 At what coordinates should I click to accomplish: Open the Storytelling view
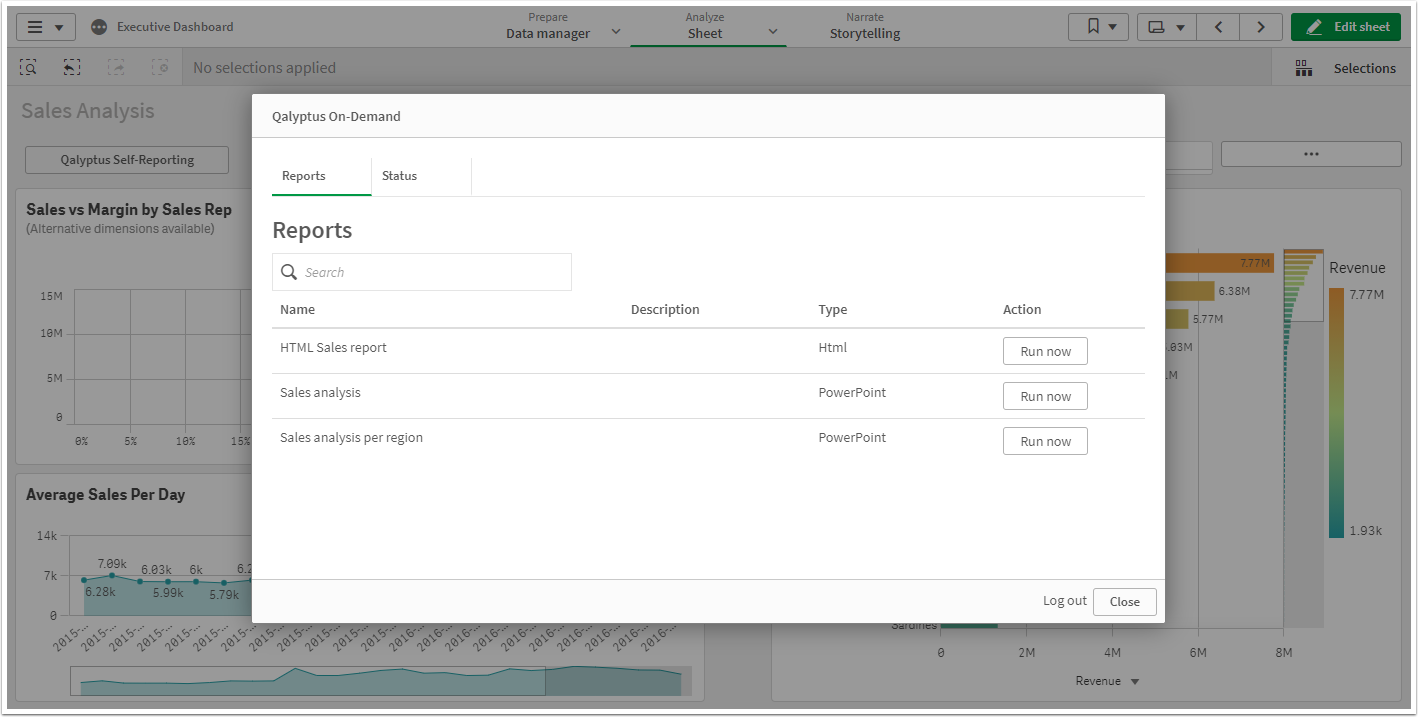pos(864,26)
